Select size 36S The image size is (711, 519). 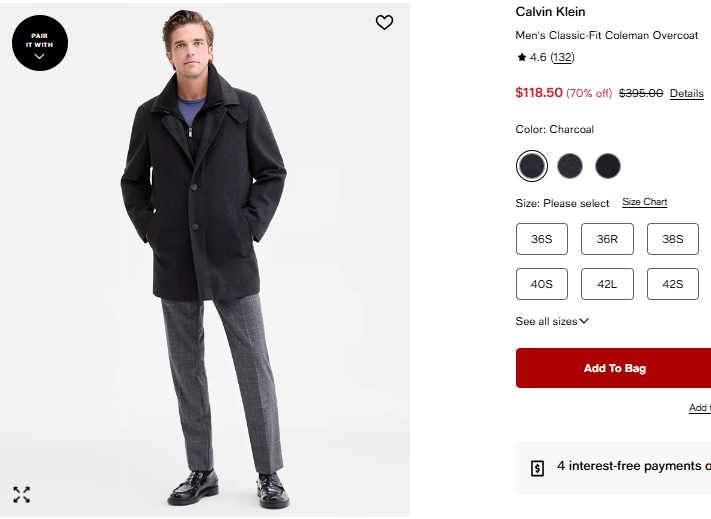pos(542,239)
